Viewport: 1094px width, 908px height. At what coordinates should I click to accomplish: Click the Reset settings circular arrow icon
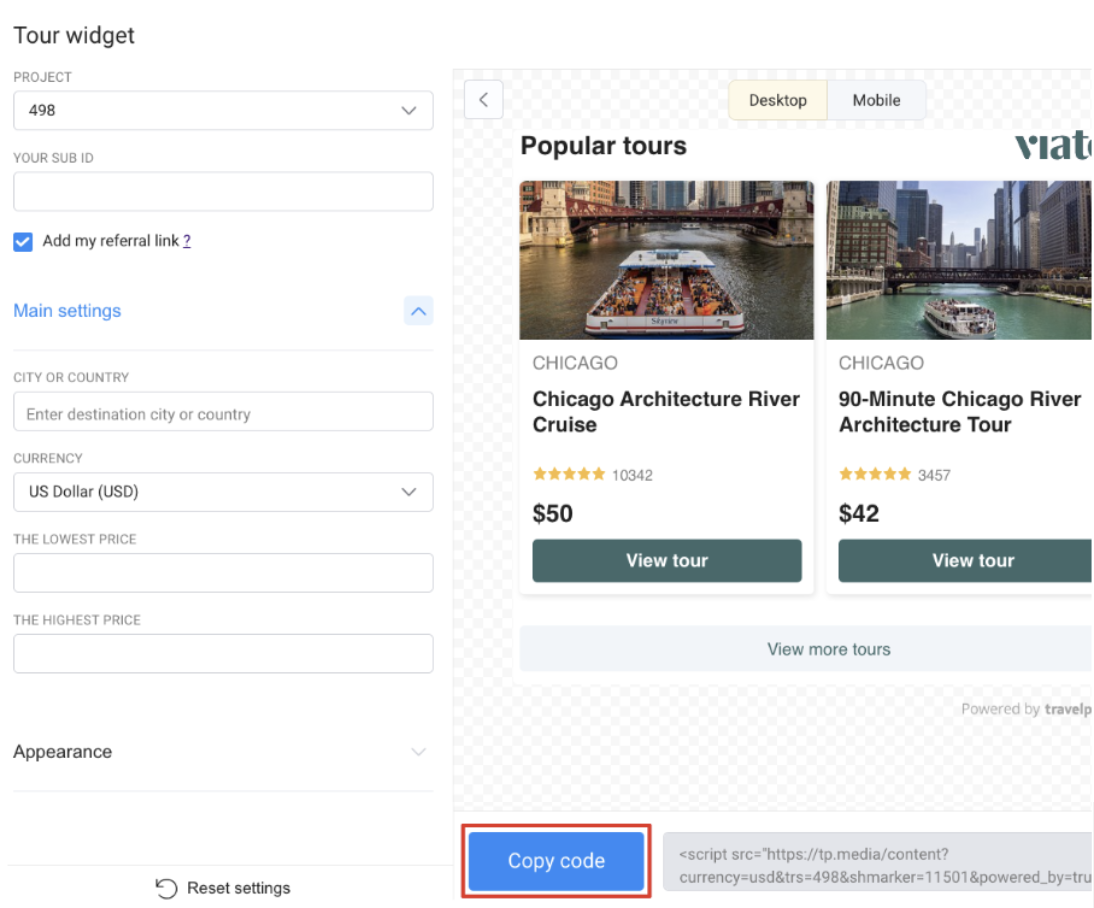coord(166,888)
